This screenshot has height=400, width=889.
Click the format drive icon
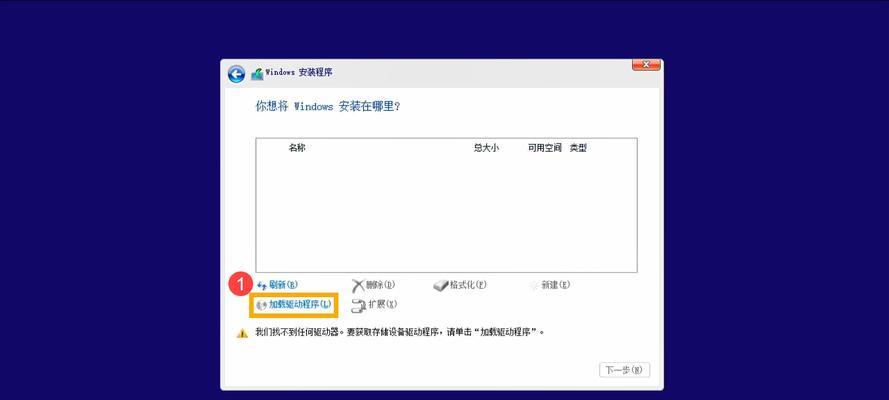pos(441,286)
